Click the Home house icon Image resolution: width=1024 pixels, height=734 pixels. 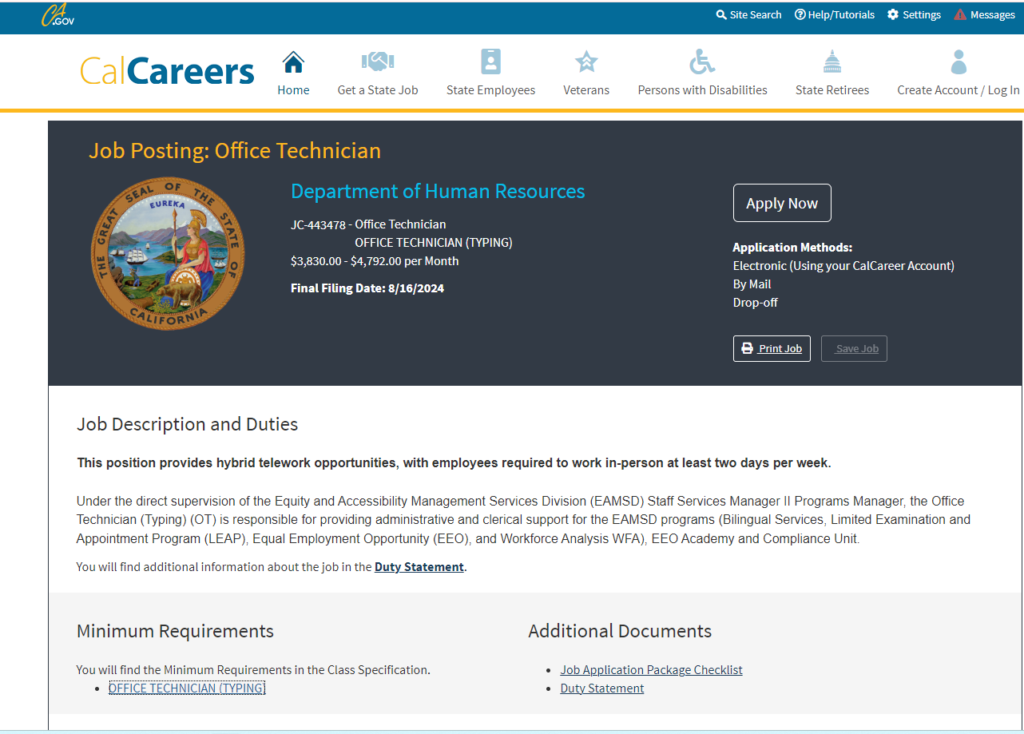pyautogui.click(x=293, y=63)
